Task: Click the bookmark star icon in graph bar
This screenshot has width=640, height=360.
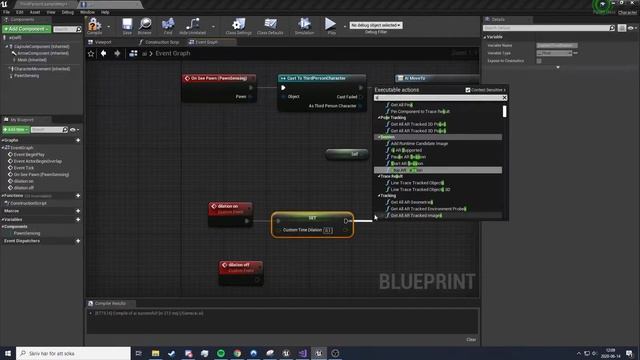Action: (x=91, y=53)
